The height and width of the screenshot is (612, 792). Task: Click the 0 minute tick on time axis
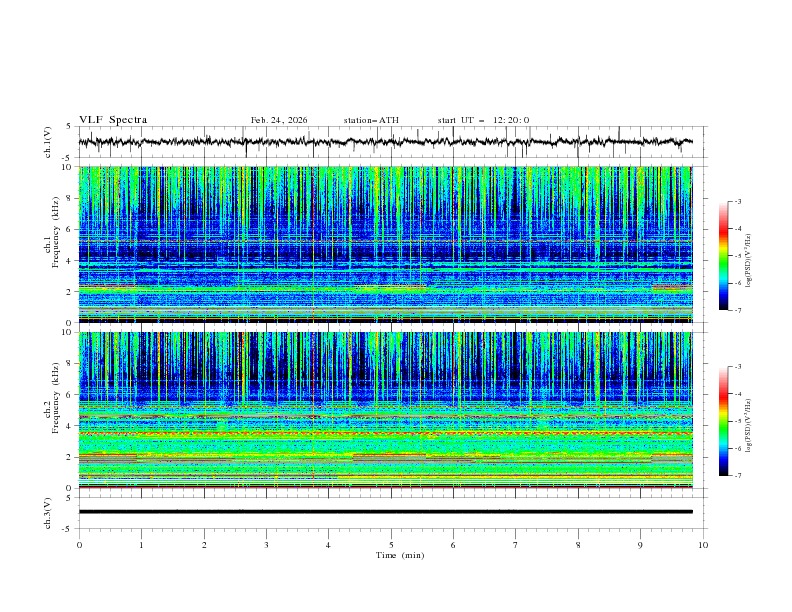pyautogui.click(x=79, y=544)
